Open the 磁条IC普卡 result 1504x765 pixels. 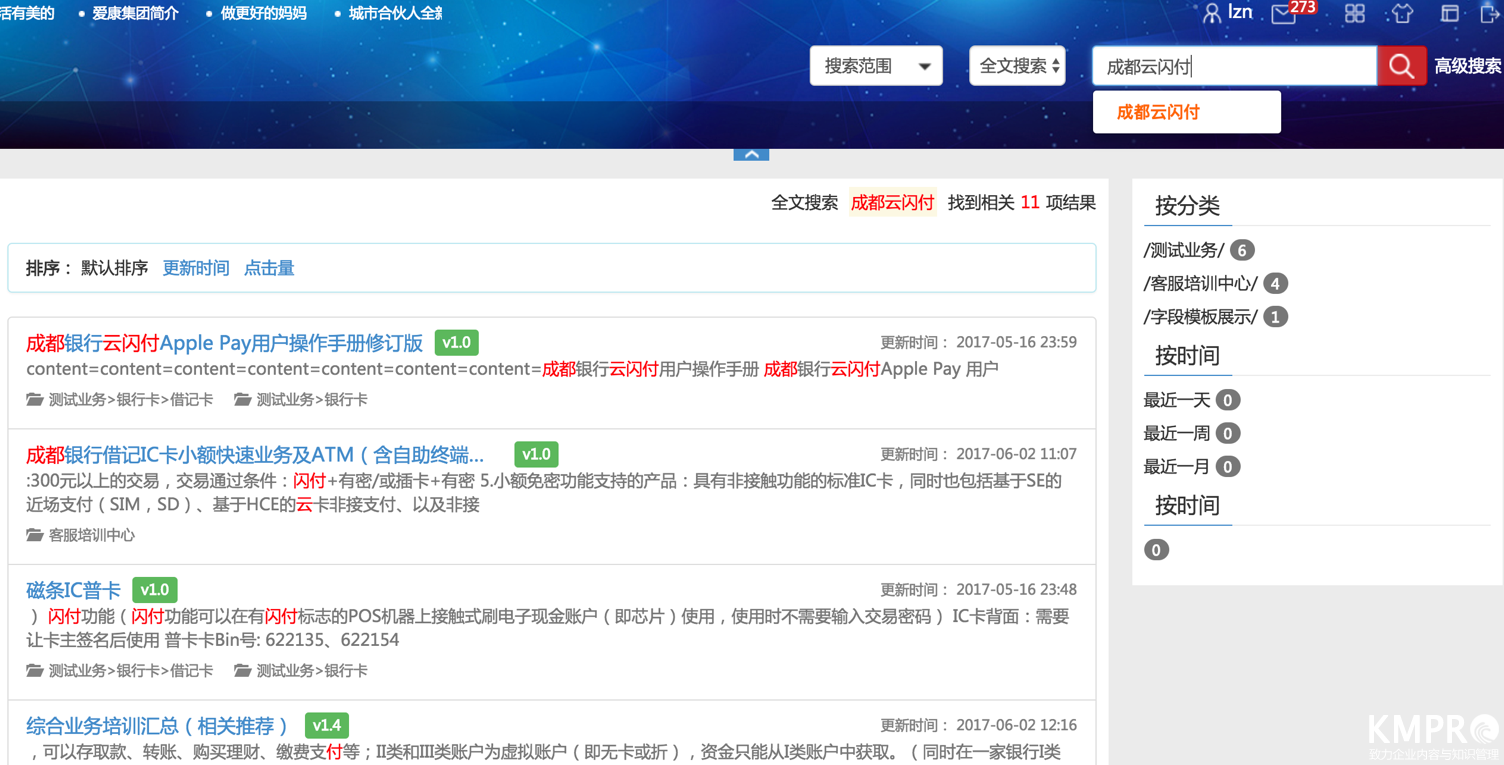73,590
